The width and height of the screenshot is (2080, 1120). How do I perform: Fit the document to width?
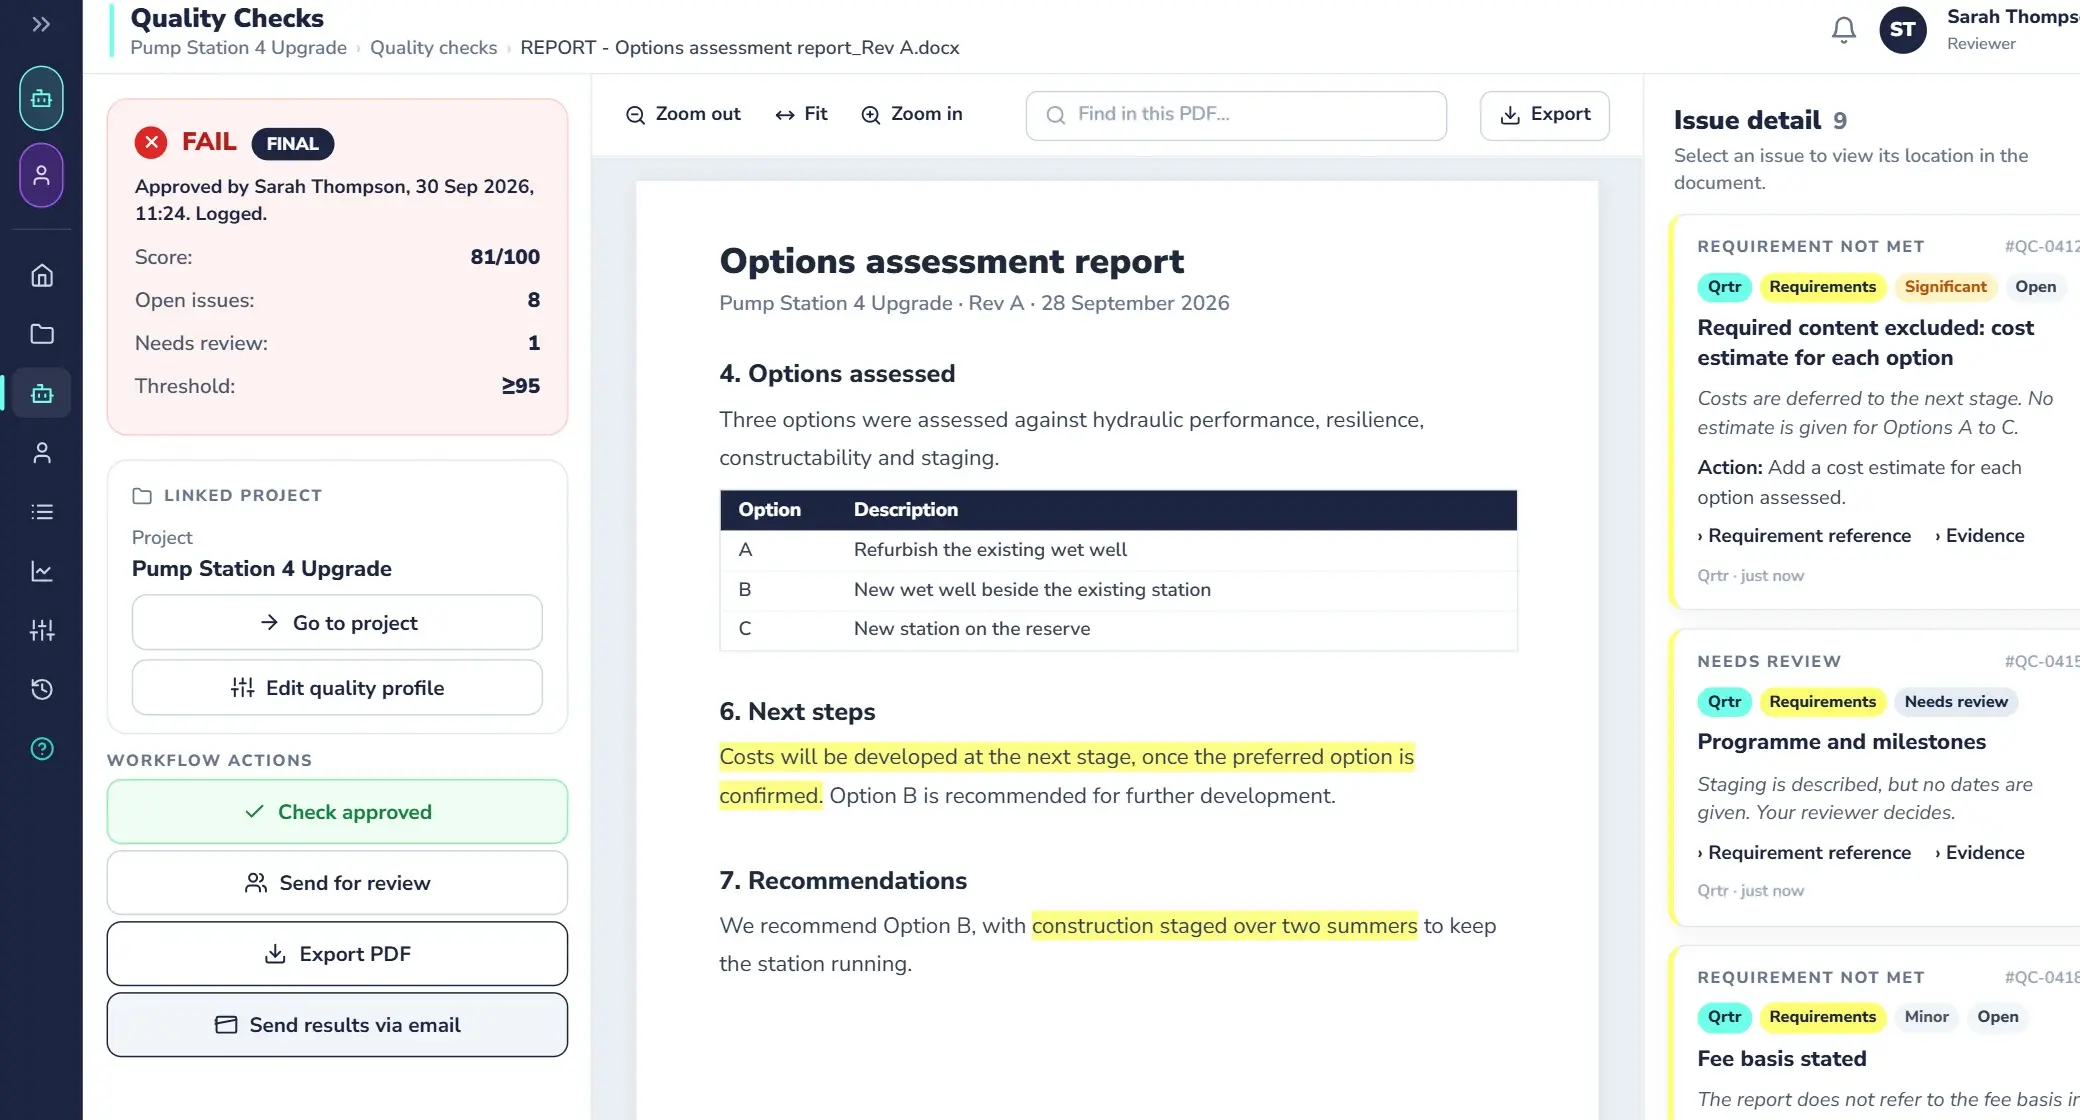801,114
